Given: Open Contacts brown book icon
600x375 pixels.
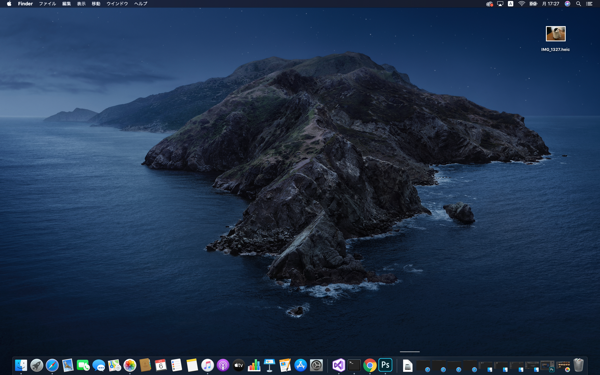Looking at the screenshot, I should [x=145, y=365].
